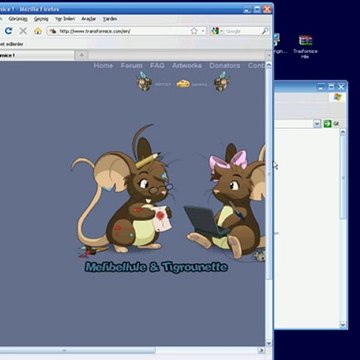This screenshot has width=360, height=360.
Task: Maximize the background Explorer window
Action: (331, 87)
